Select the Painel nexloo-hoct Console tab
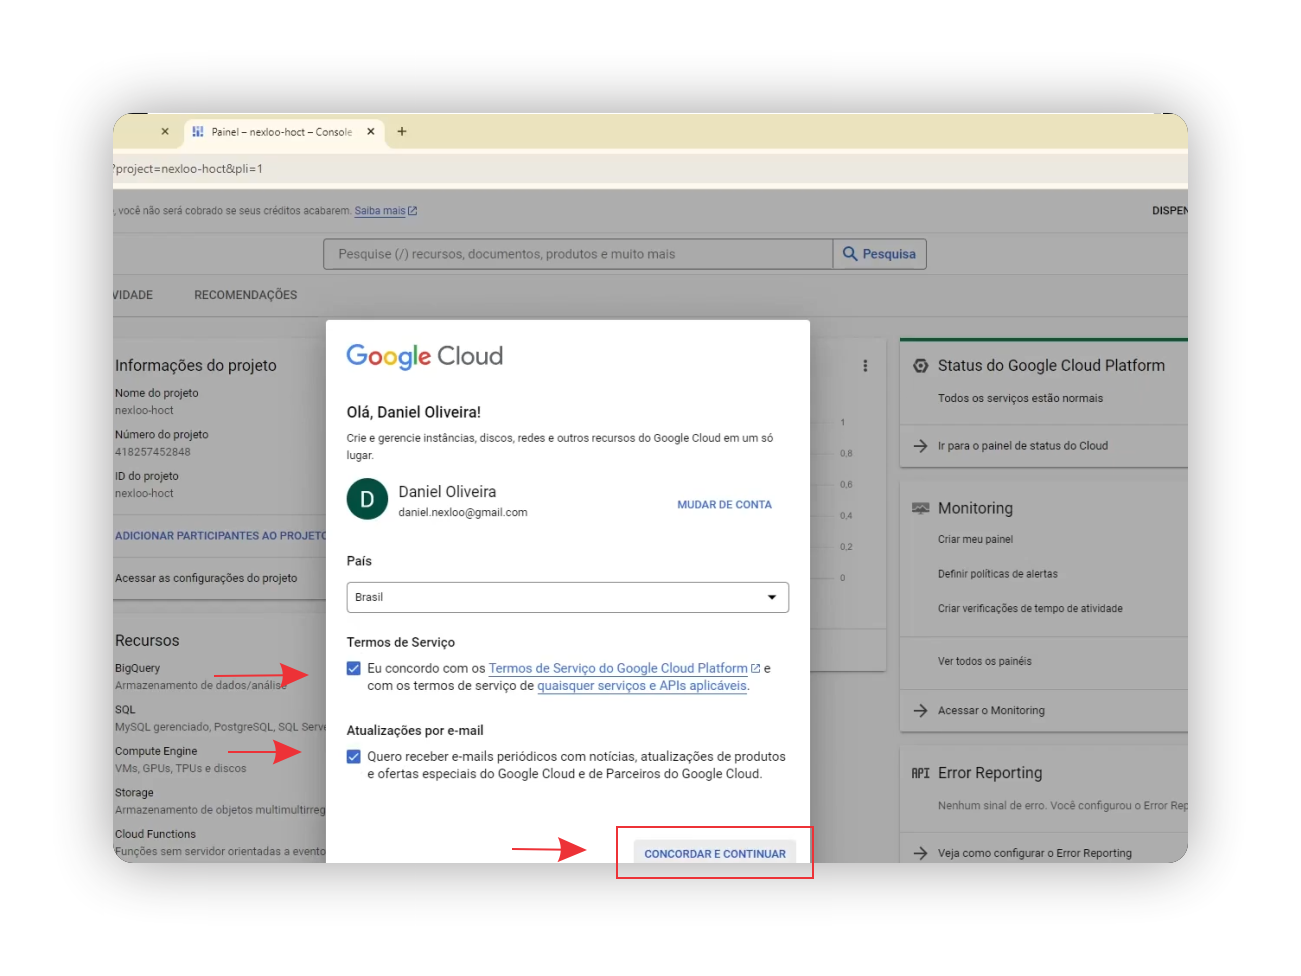 point(282,132)
